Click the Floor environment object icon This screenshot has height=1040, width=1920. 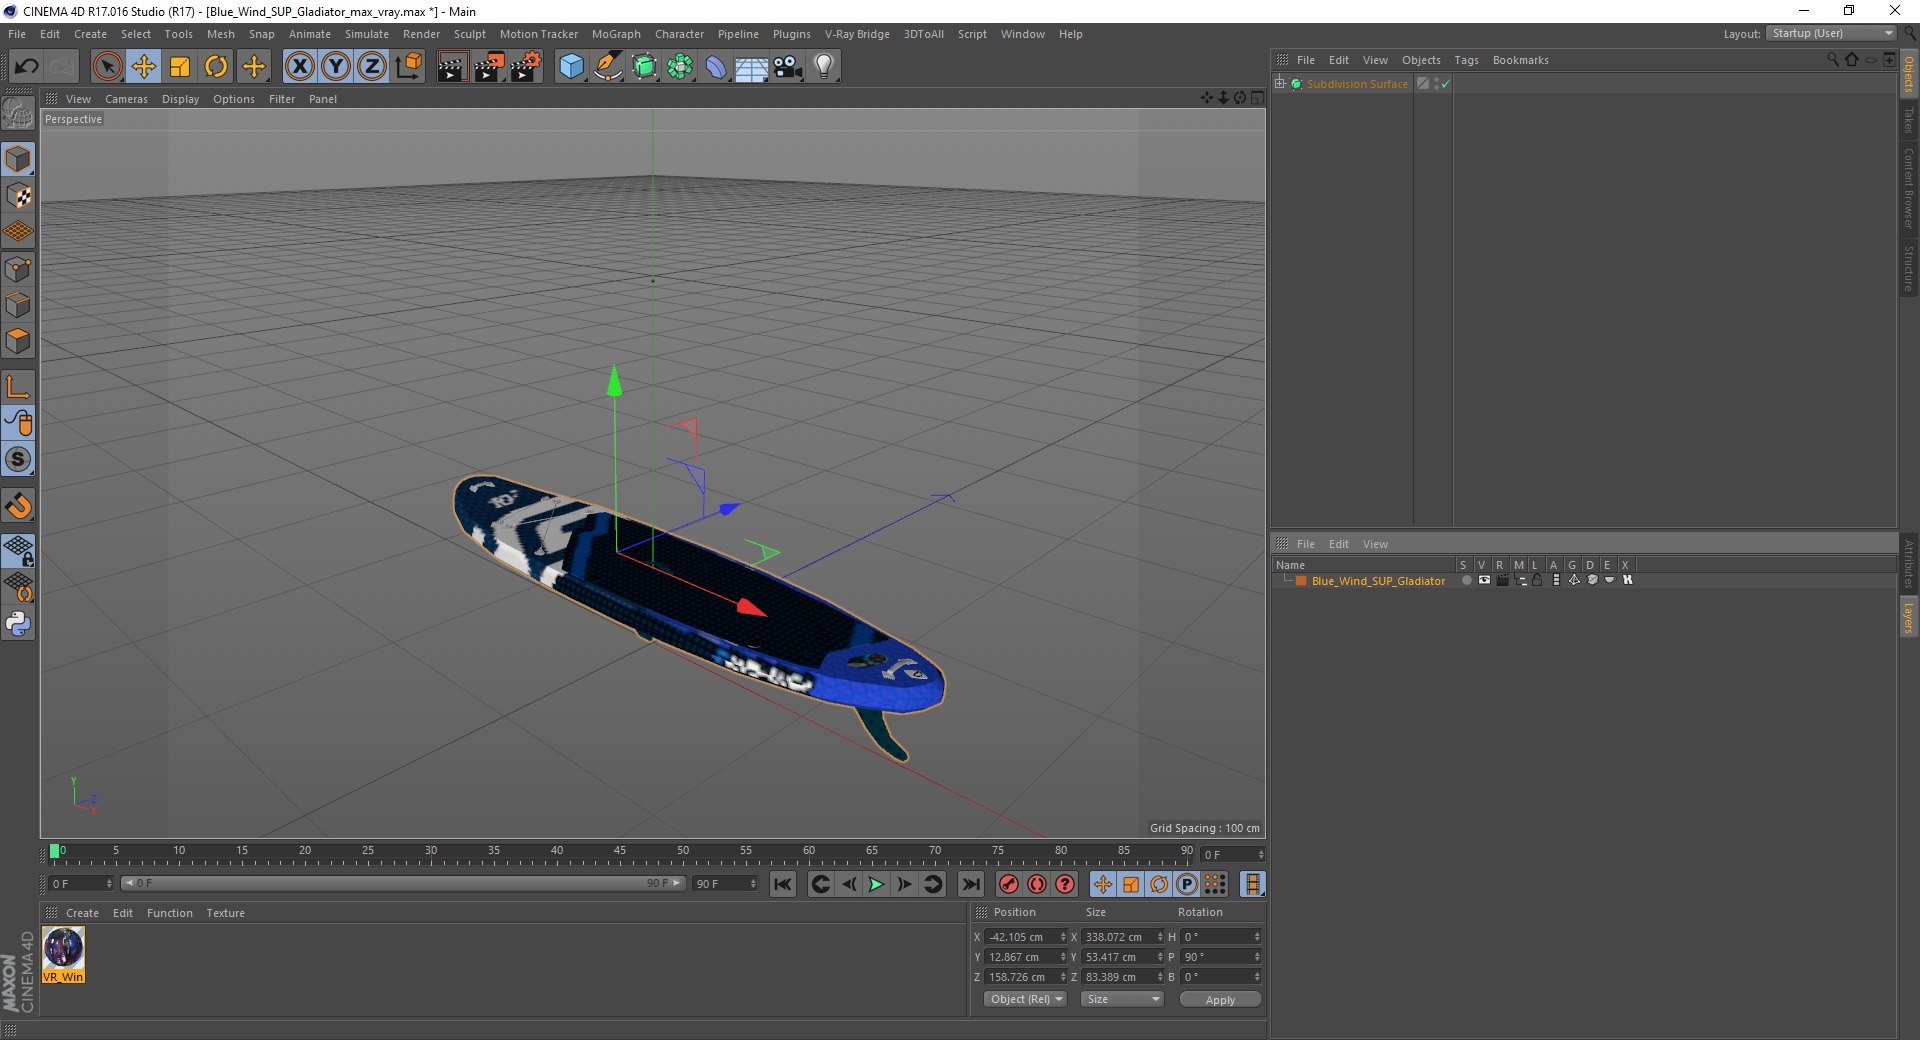[x=751, y=67]
